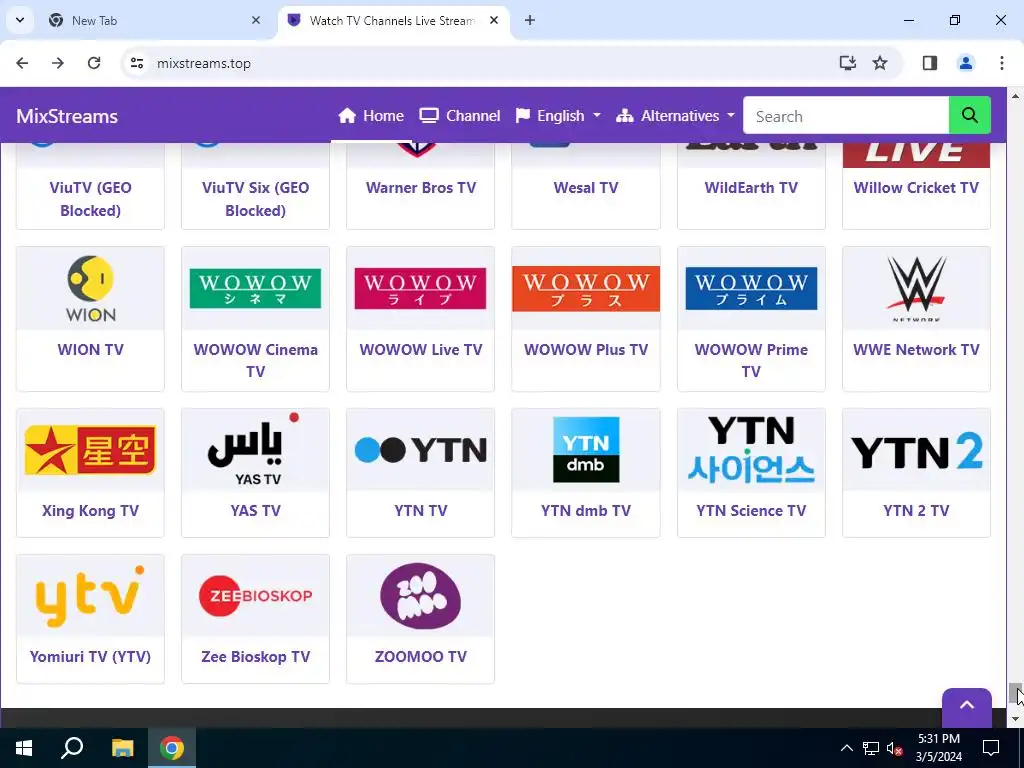Viewport: 1024px width, 768px height.
Task: Open the Wesal TV link
Action: (x=586, y=187)
